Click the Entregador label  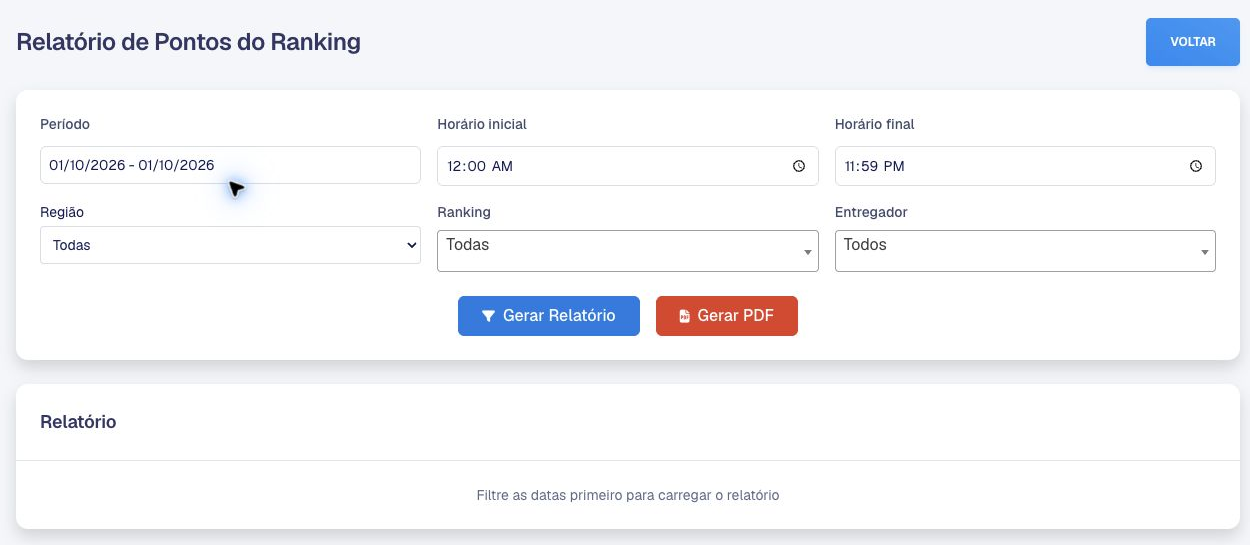(x=871, y=213)
